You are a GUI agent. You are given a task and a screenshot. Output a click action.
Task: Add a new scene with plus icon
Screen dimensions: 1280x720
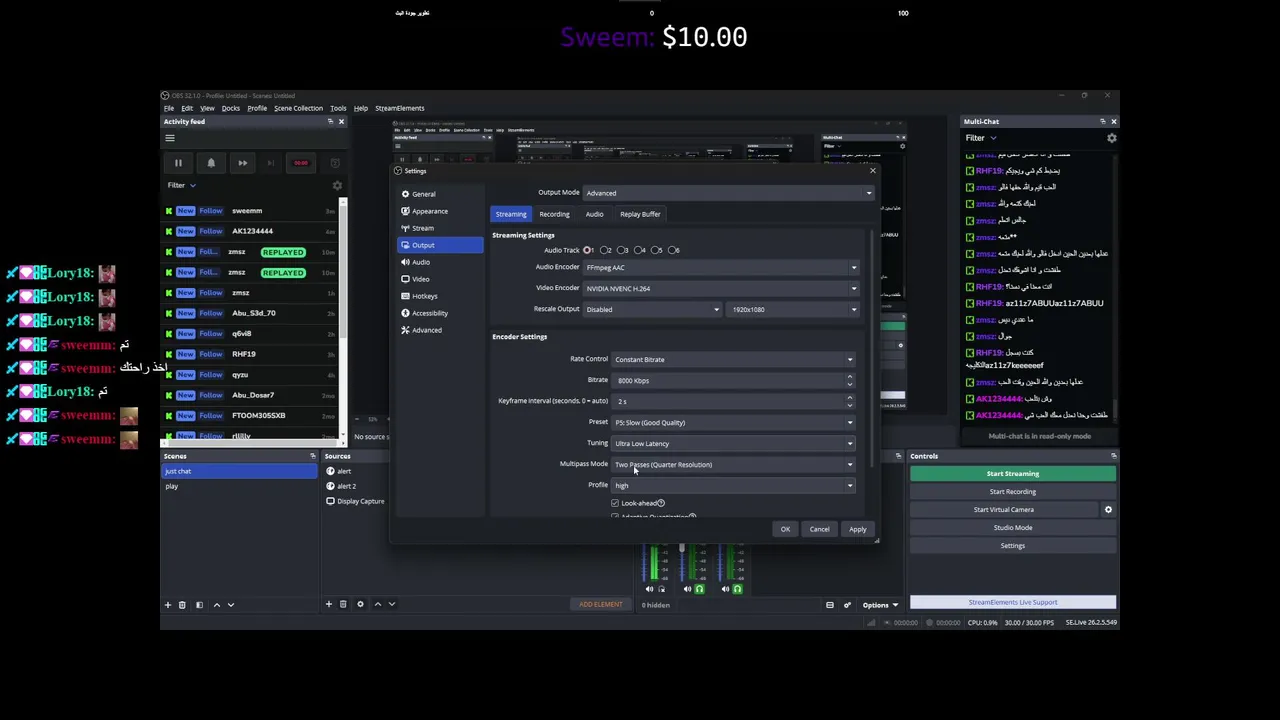tap(168, 605)
